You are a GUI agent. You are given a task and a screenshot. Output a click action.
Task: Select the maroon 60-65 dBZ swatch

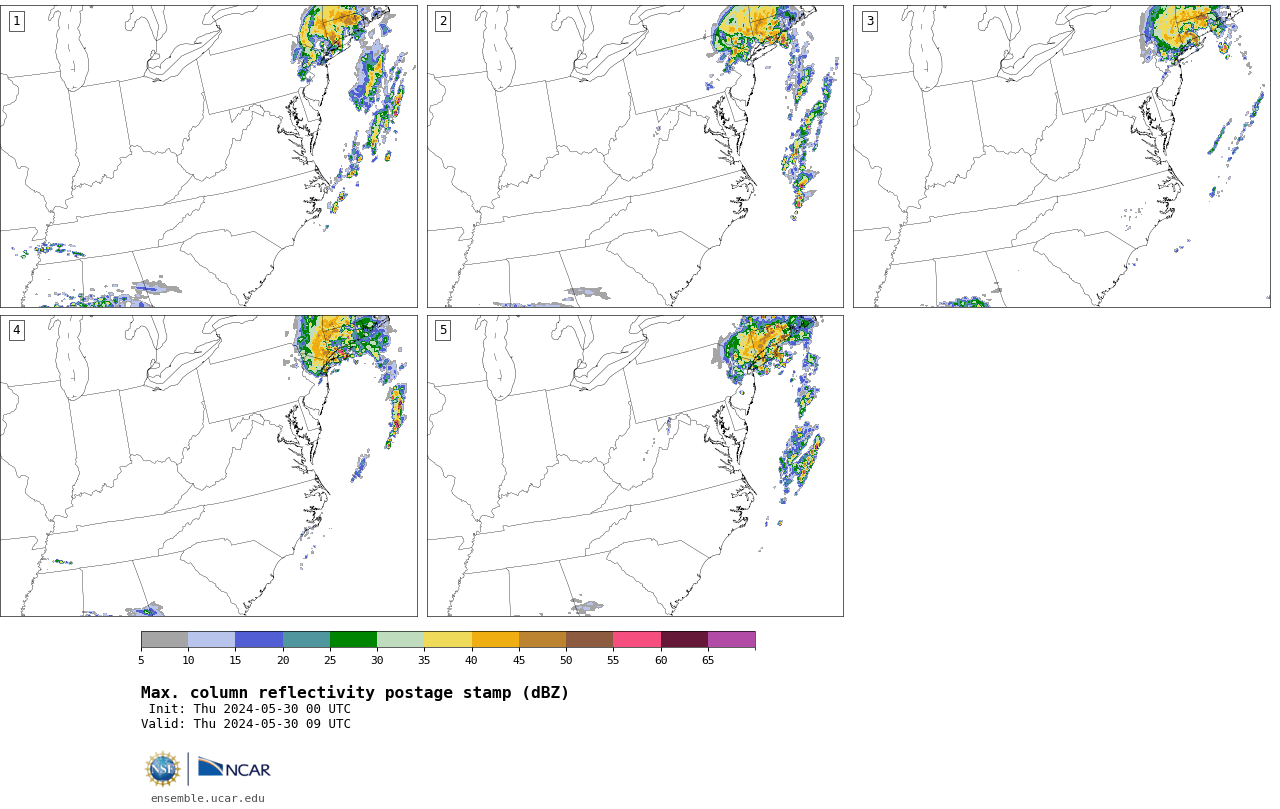point(684,640)
